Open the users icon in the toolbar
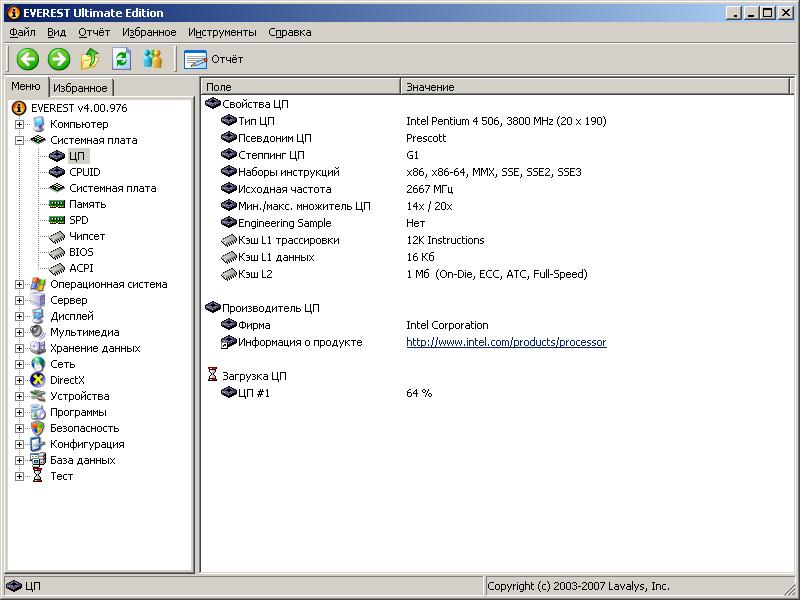Viewport: 800px width, 600px height. click(152, 59)
